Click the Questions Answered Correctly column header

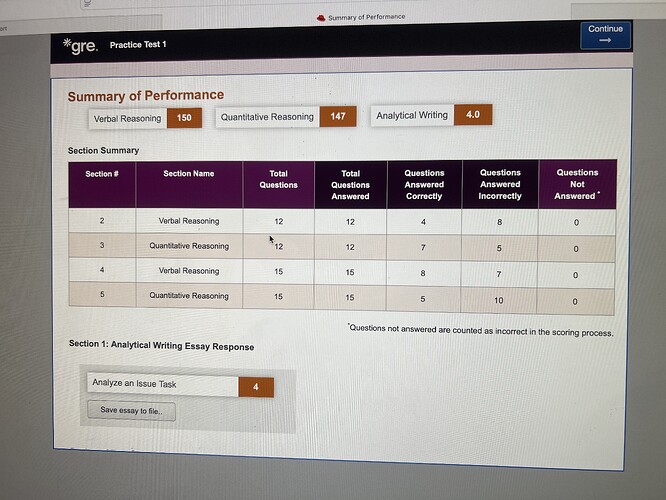[424, 184]
